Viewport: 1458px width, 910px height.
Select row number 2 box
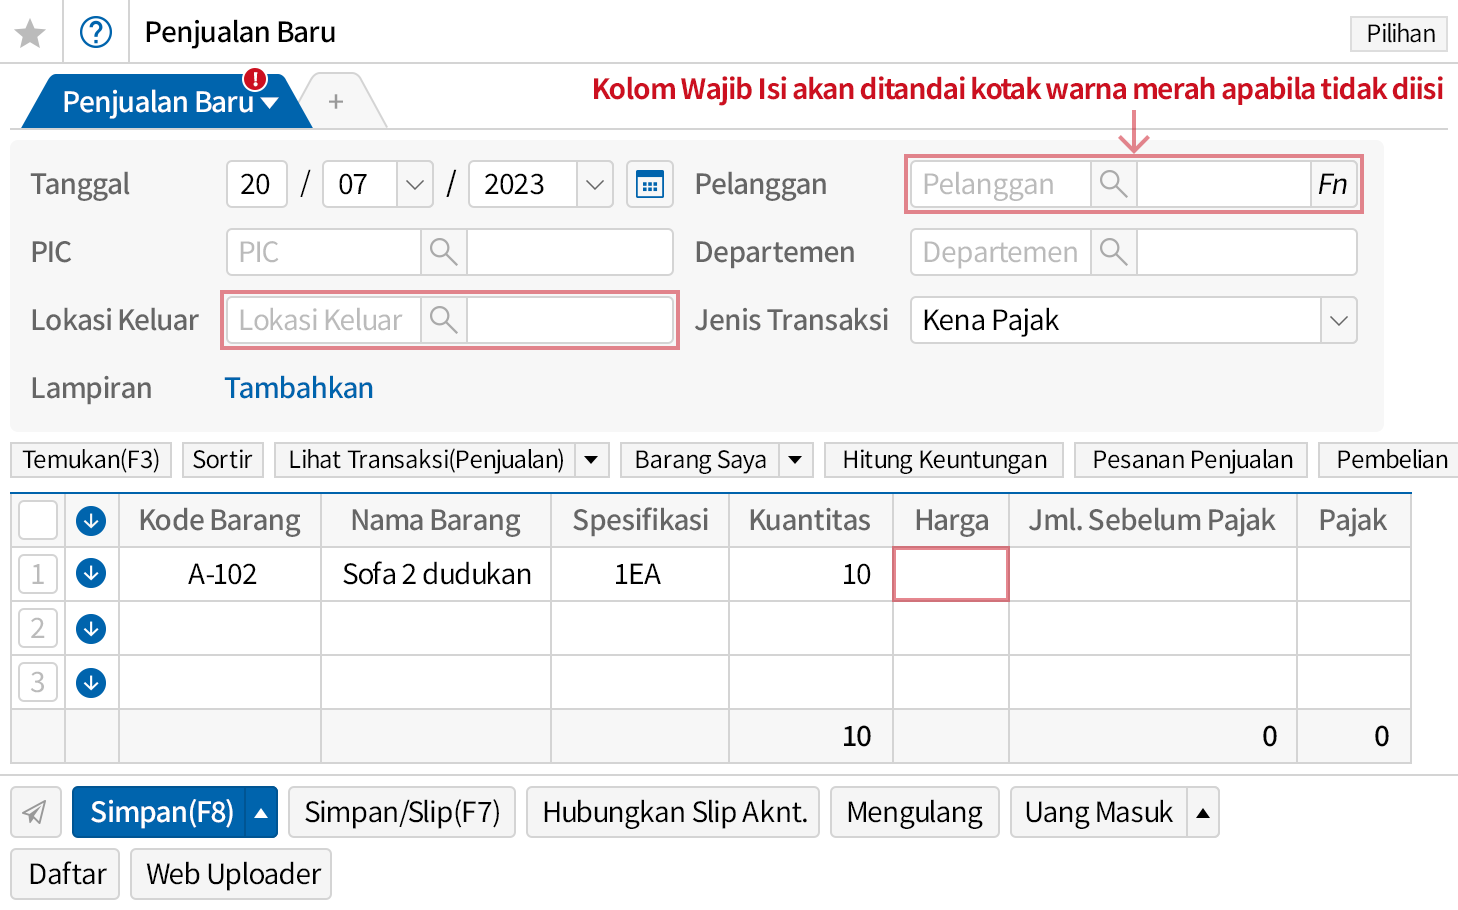(38, 628)
